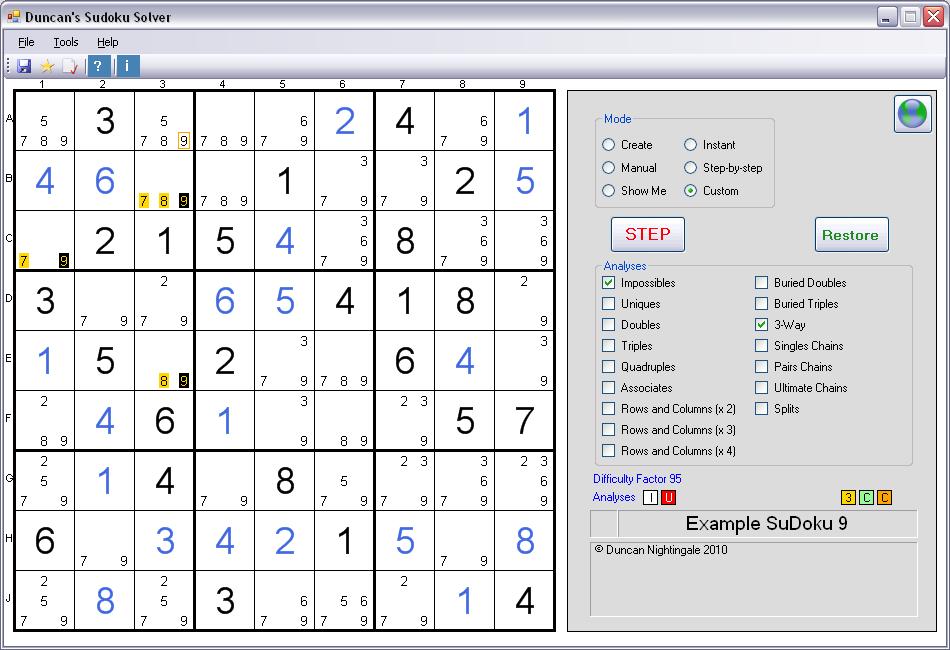Screen dimensions: 950x650
Task: Enable the Triples analysis checkbox
Action: (608, 346)
